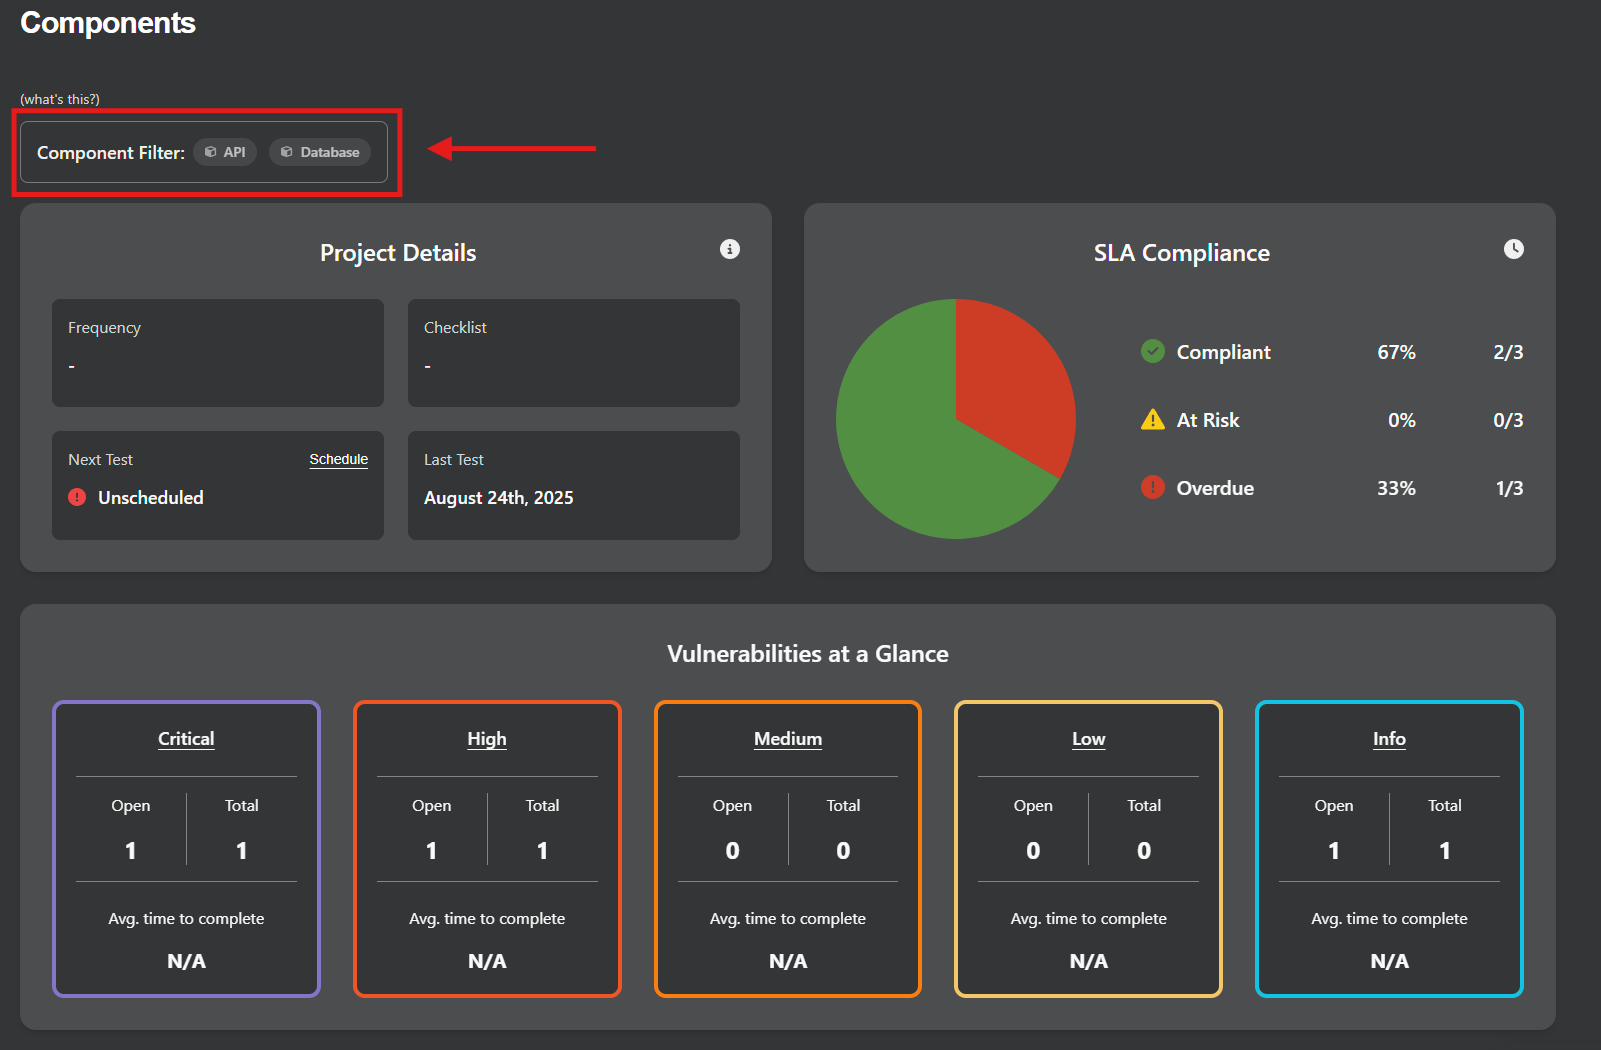This screenshot has height=1050, width=1601.
Task: Click the green Compliant checkmark icon
Action: pos(1153,351)
